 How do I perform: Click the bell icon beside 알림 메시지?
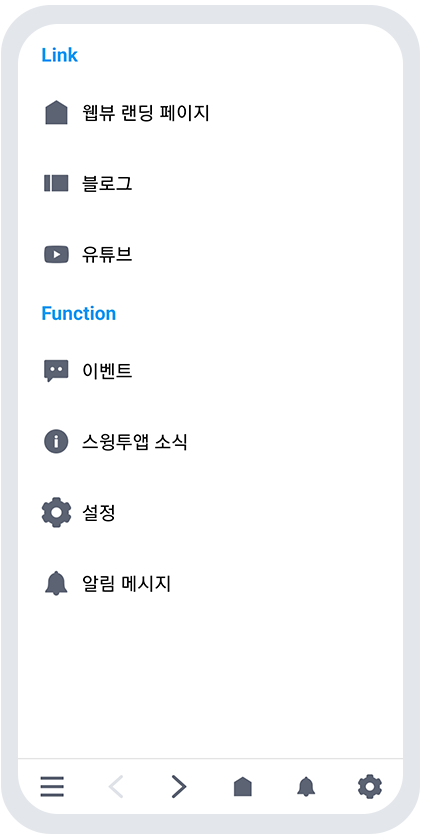(x=56, y=583)
